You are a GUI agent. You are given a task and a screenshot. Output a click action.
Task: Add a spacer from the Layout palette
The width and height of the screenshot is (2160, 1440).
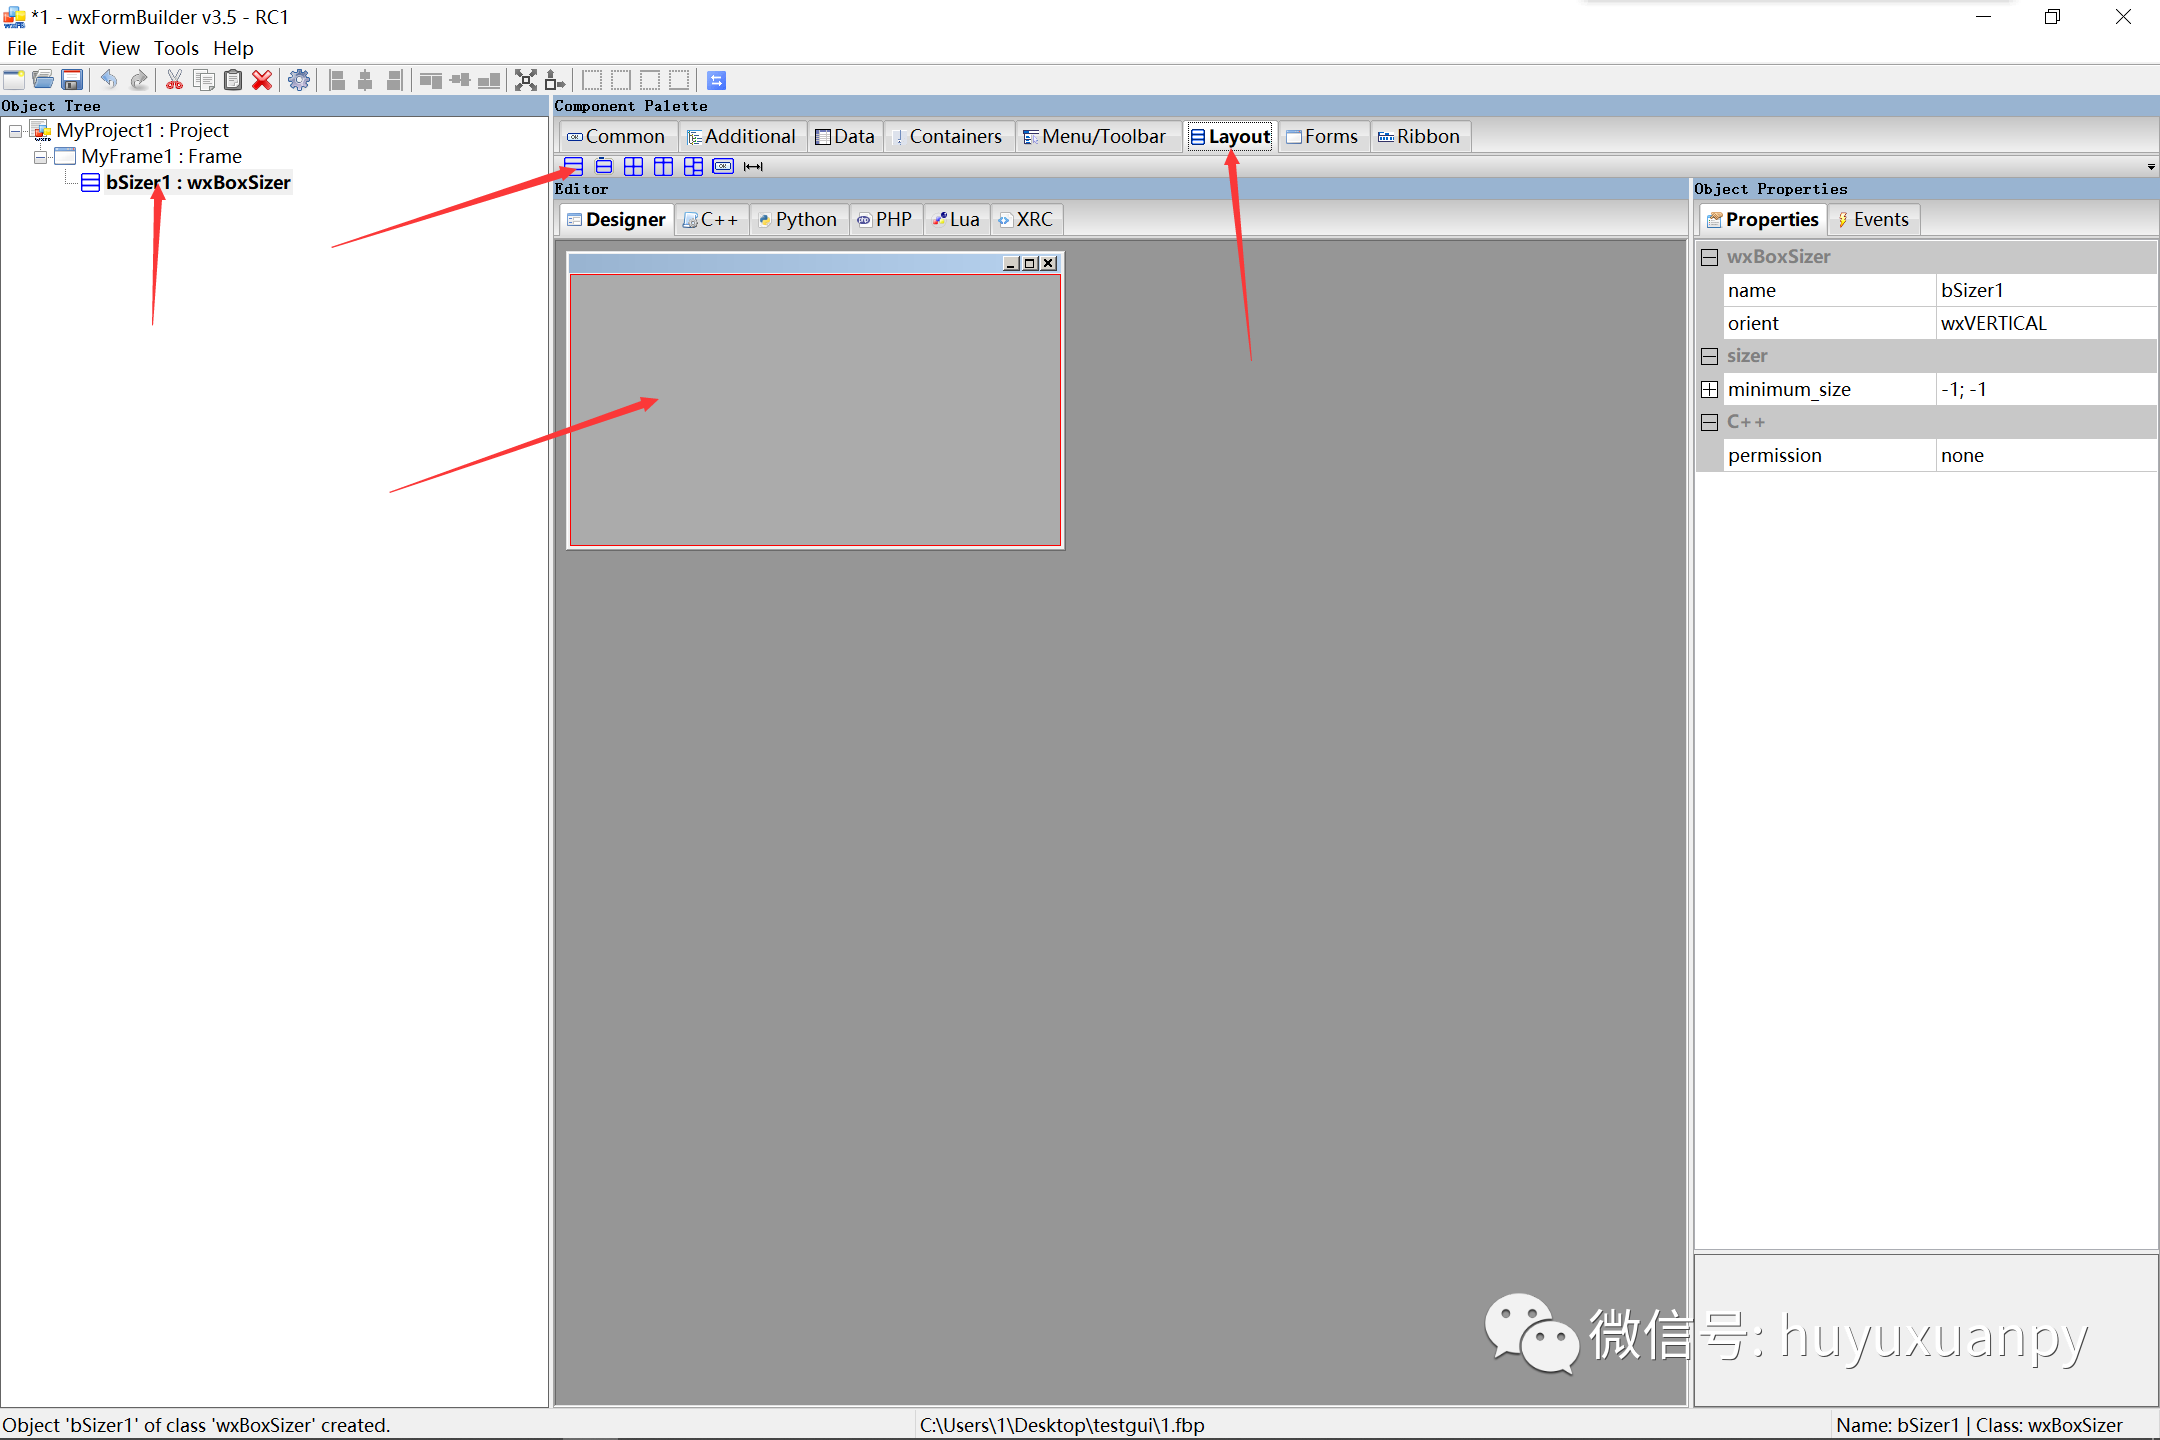tap(753, 166)
